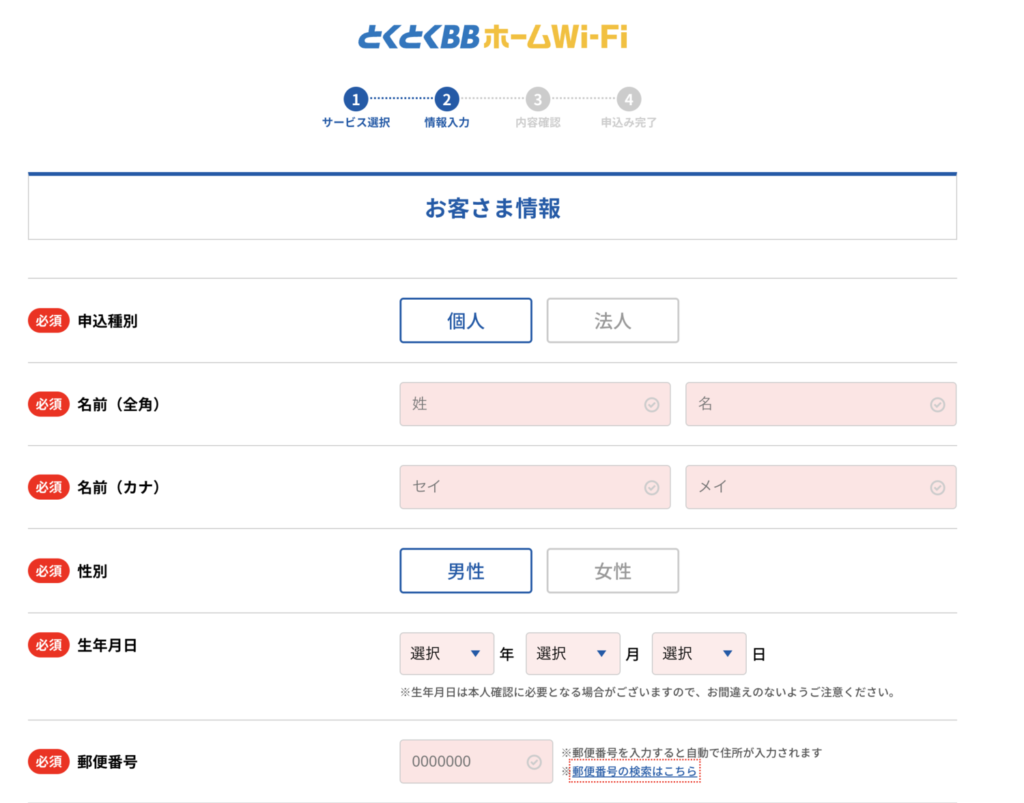Open 郵便番号の検索はこちら link

(634, 772)
